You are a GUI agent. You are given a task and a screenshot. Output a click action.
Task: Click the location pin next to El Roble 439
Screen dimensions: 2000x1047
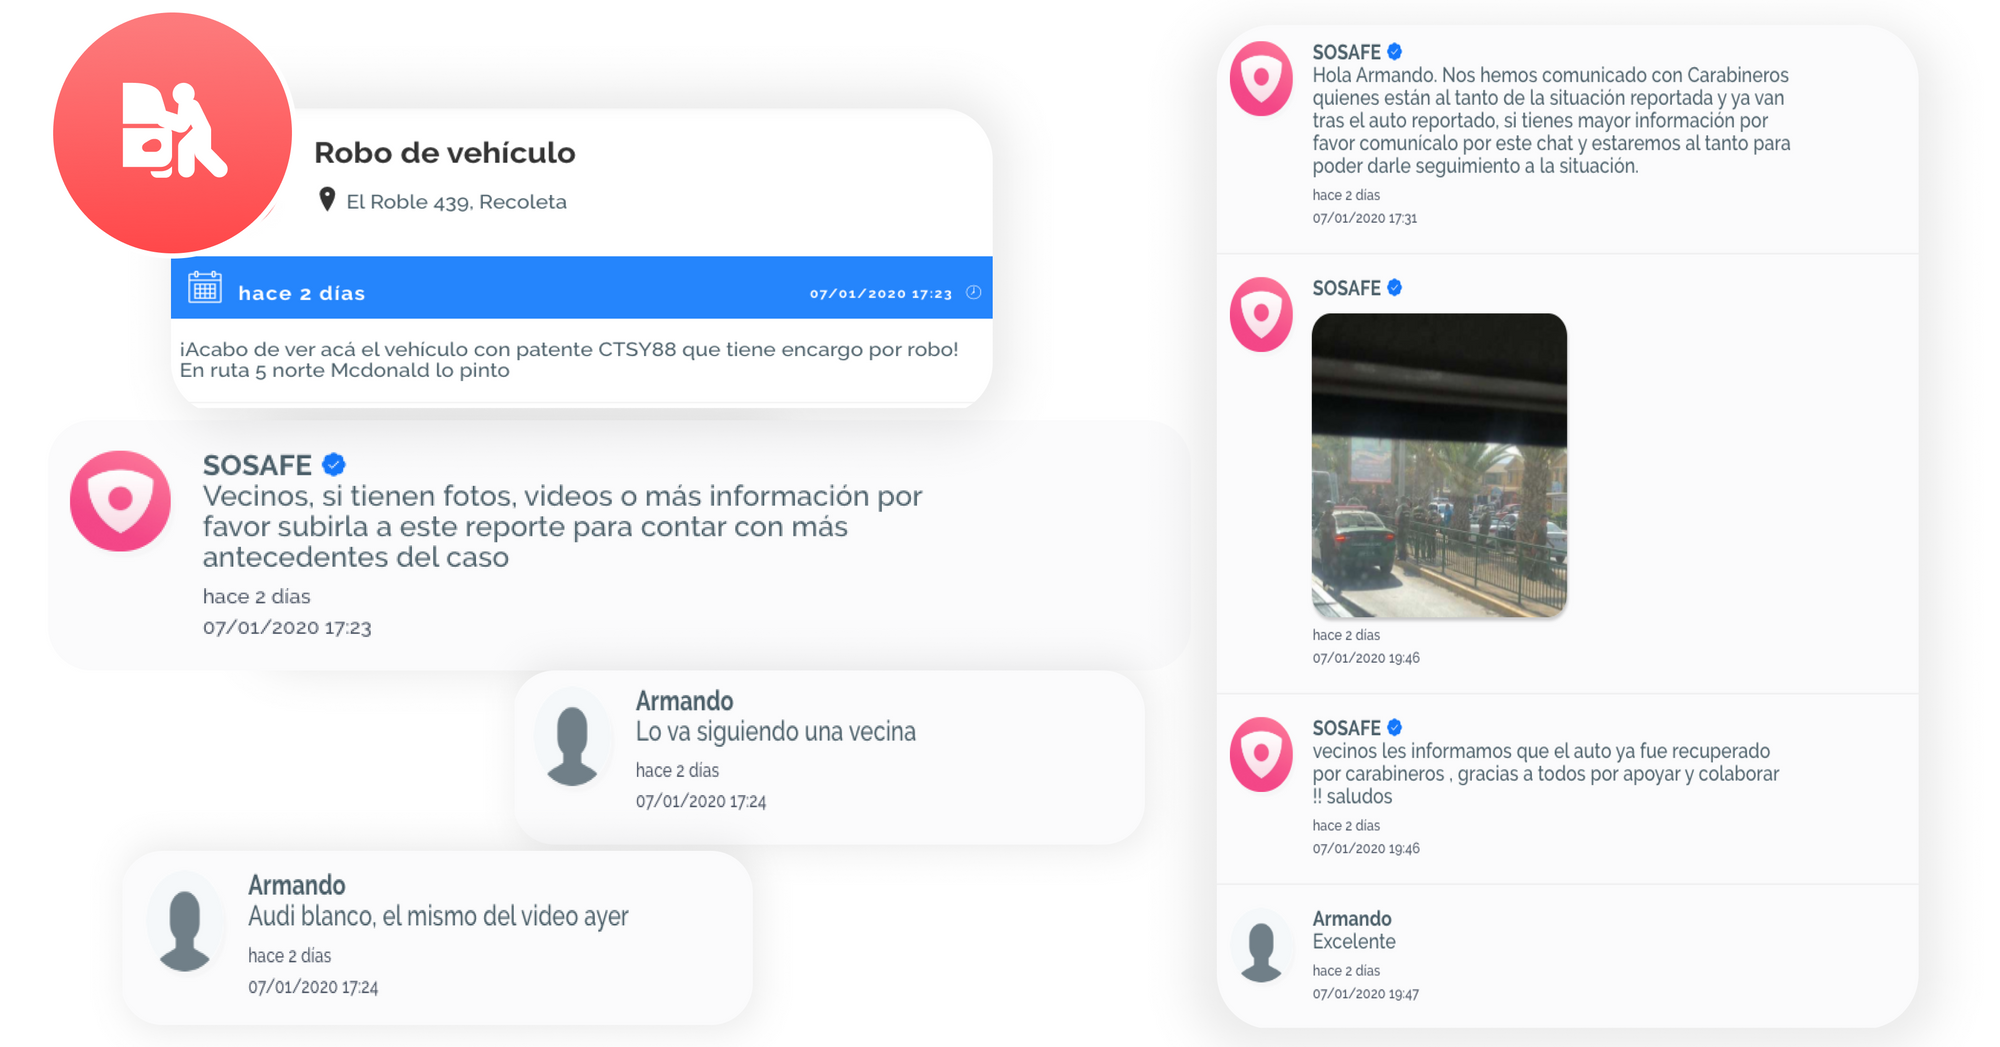click(326, 200)
